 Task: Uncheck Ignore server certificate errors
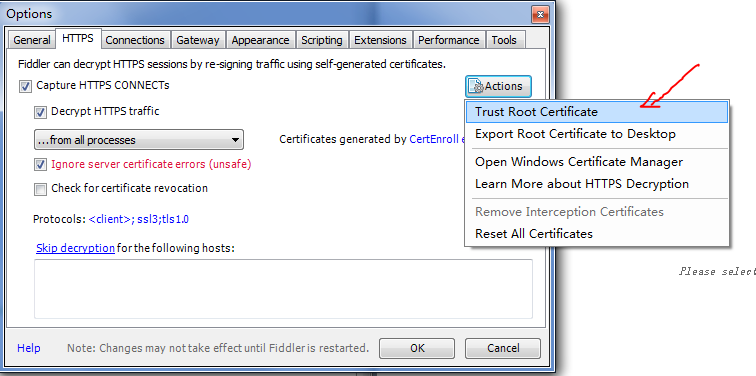(x=40, y=165)
